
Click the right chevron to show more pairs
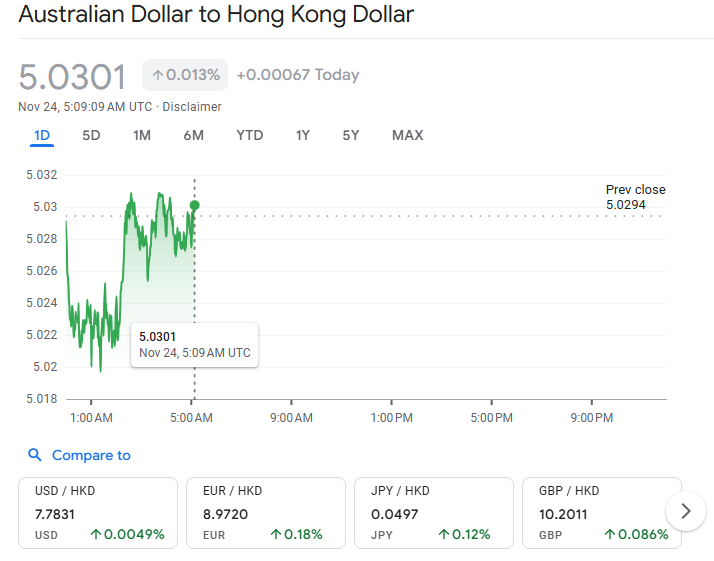(685, 511)
